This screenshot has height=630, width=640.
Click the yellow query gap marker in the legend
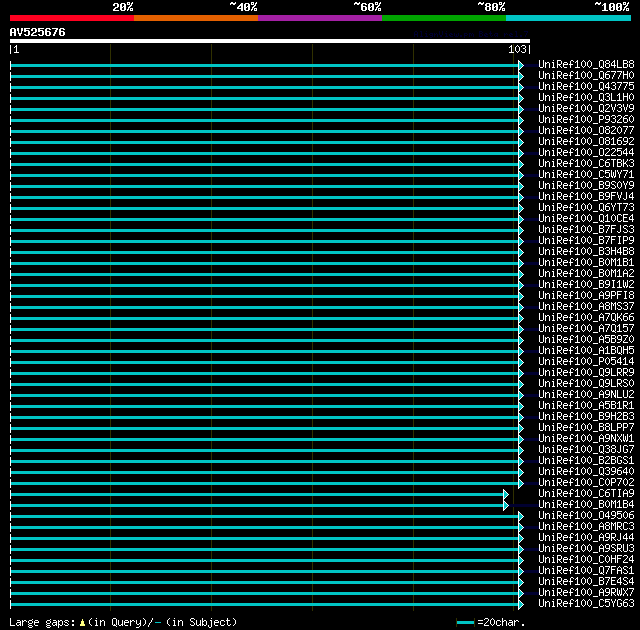coord(82,623)
